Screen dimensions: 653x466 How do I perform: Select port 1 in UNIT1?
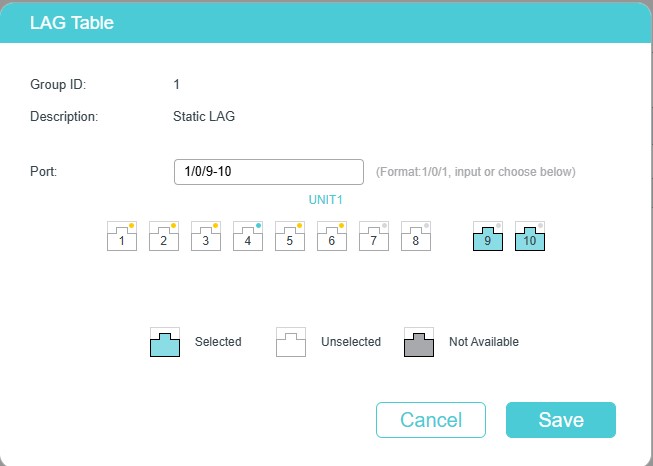click(x=122, y=236)
